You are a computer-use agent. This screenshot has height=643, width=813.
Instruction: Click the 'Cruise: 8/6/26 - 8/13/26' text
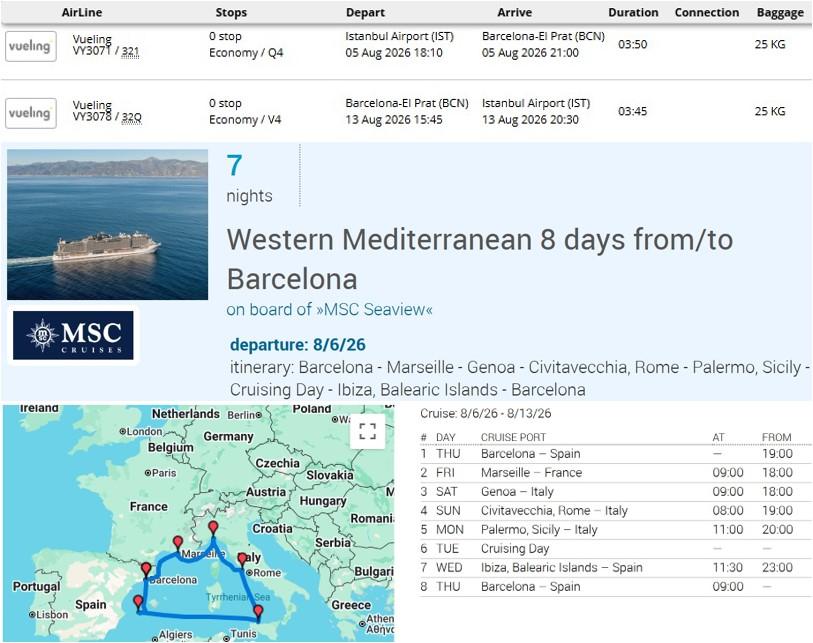(485, 413)
